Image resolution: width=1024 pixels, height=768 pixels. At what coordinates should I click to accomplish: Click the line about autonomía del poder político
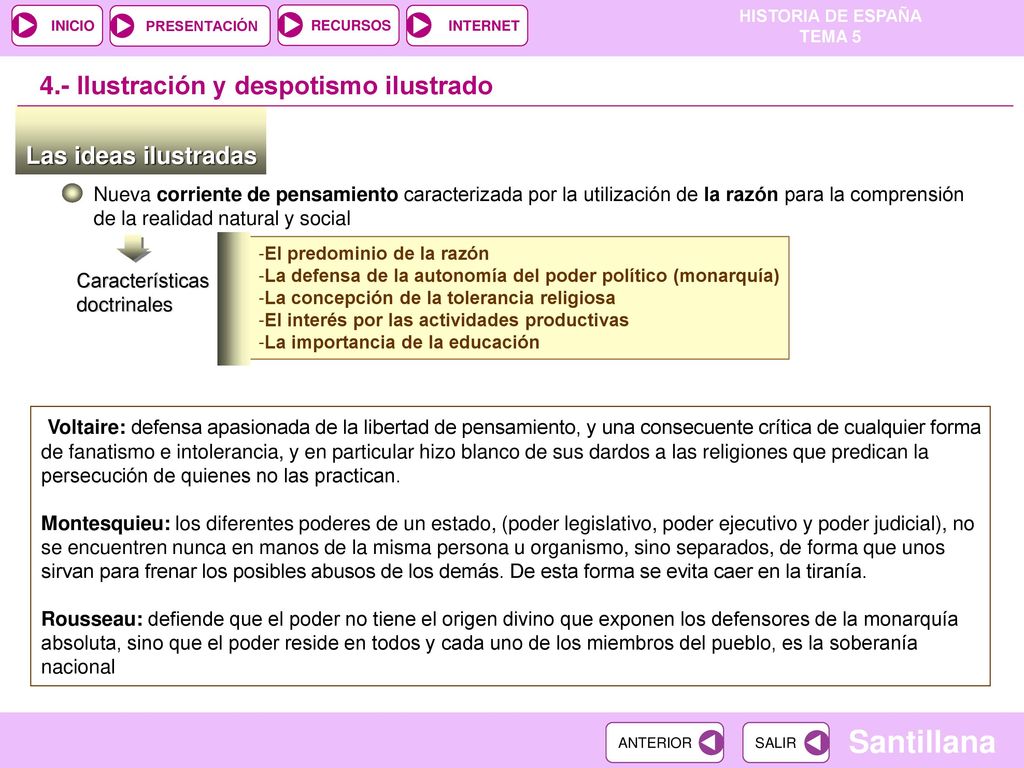click(x=519, y=276)
